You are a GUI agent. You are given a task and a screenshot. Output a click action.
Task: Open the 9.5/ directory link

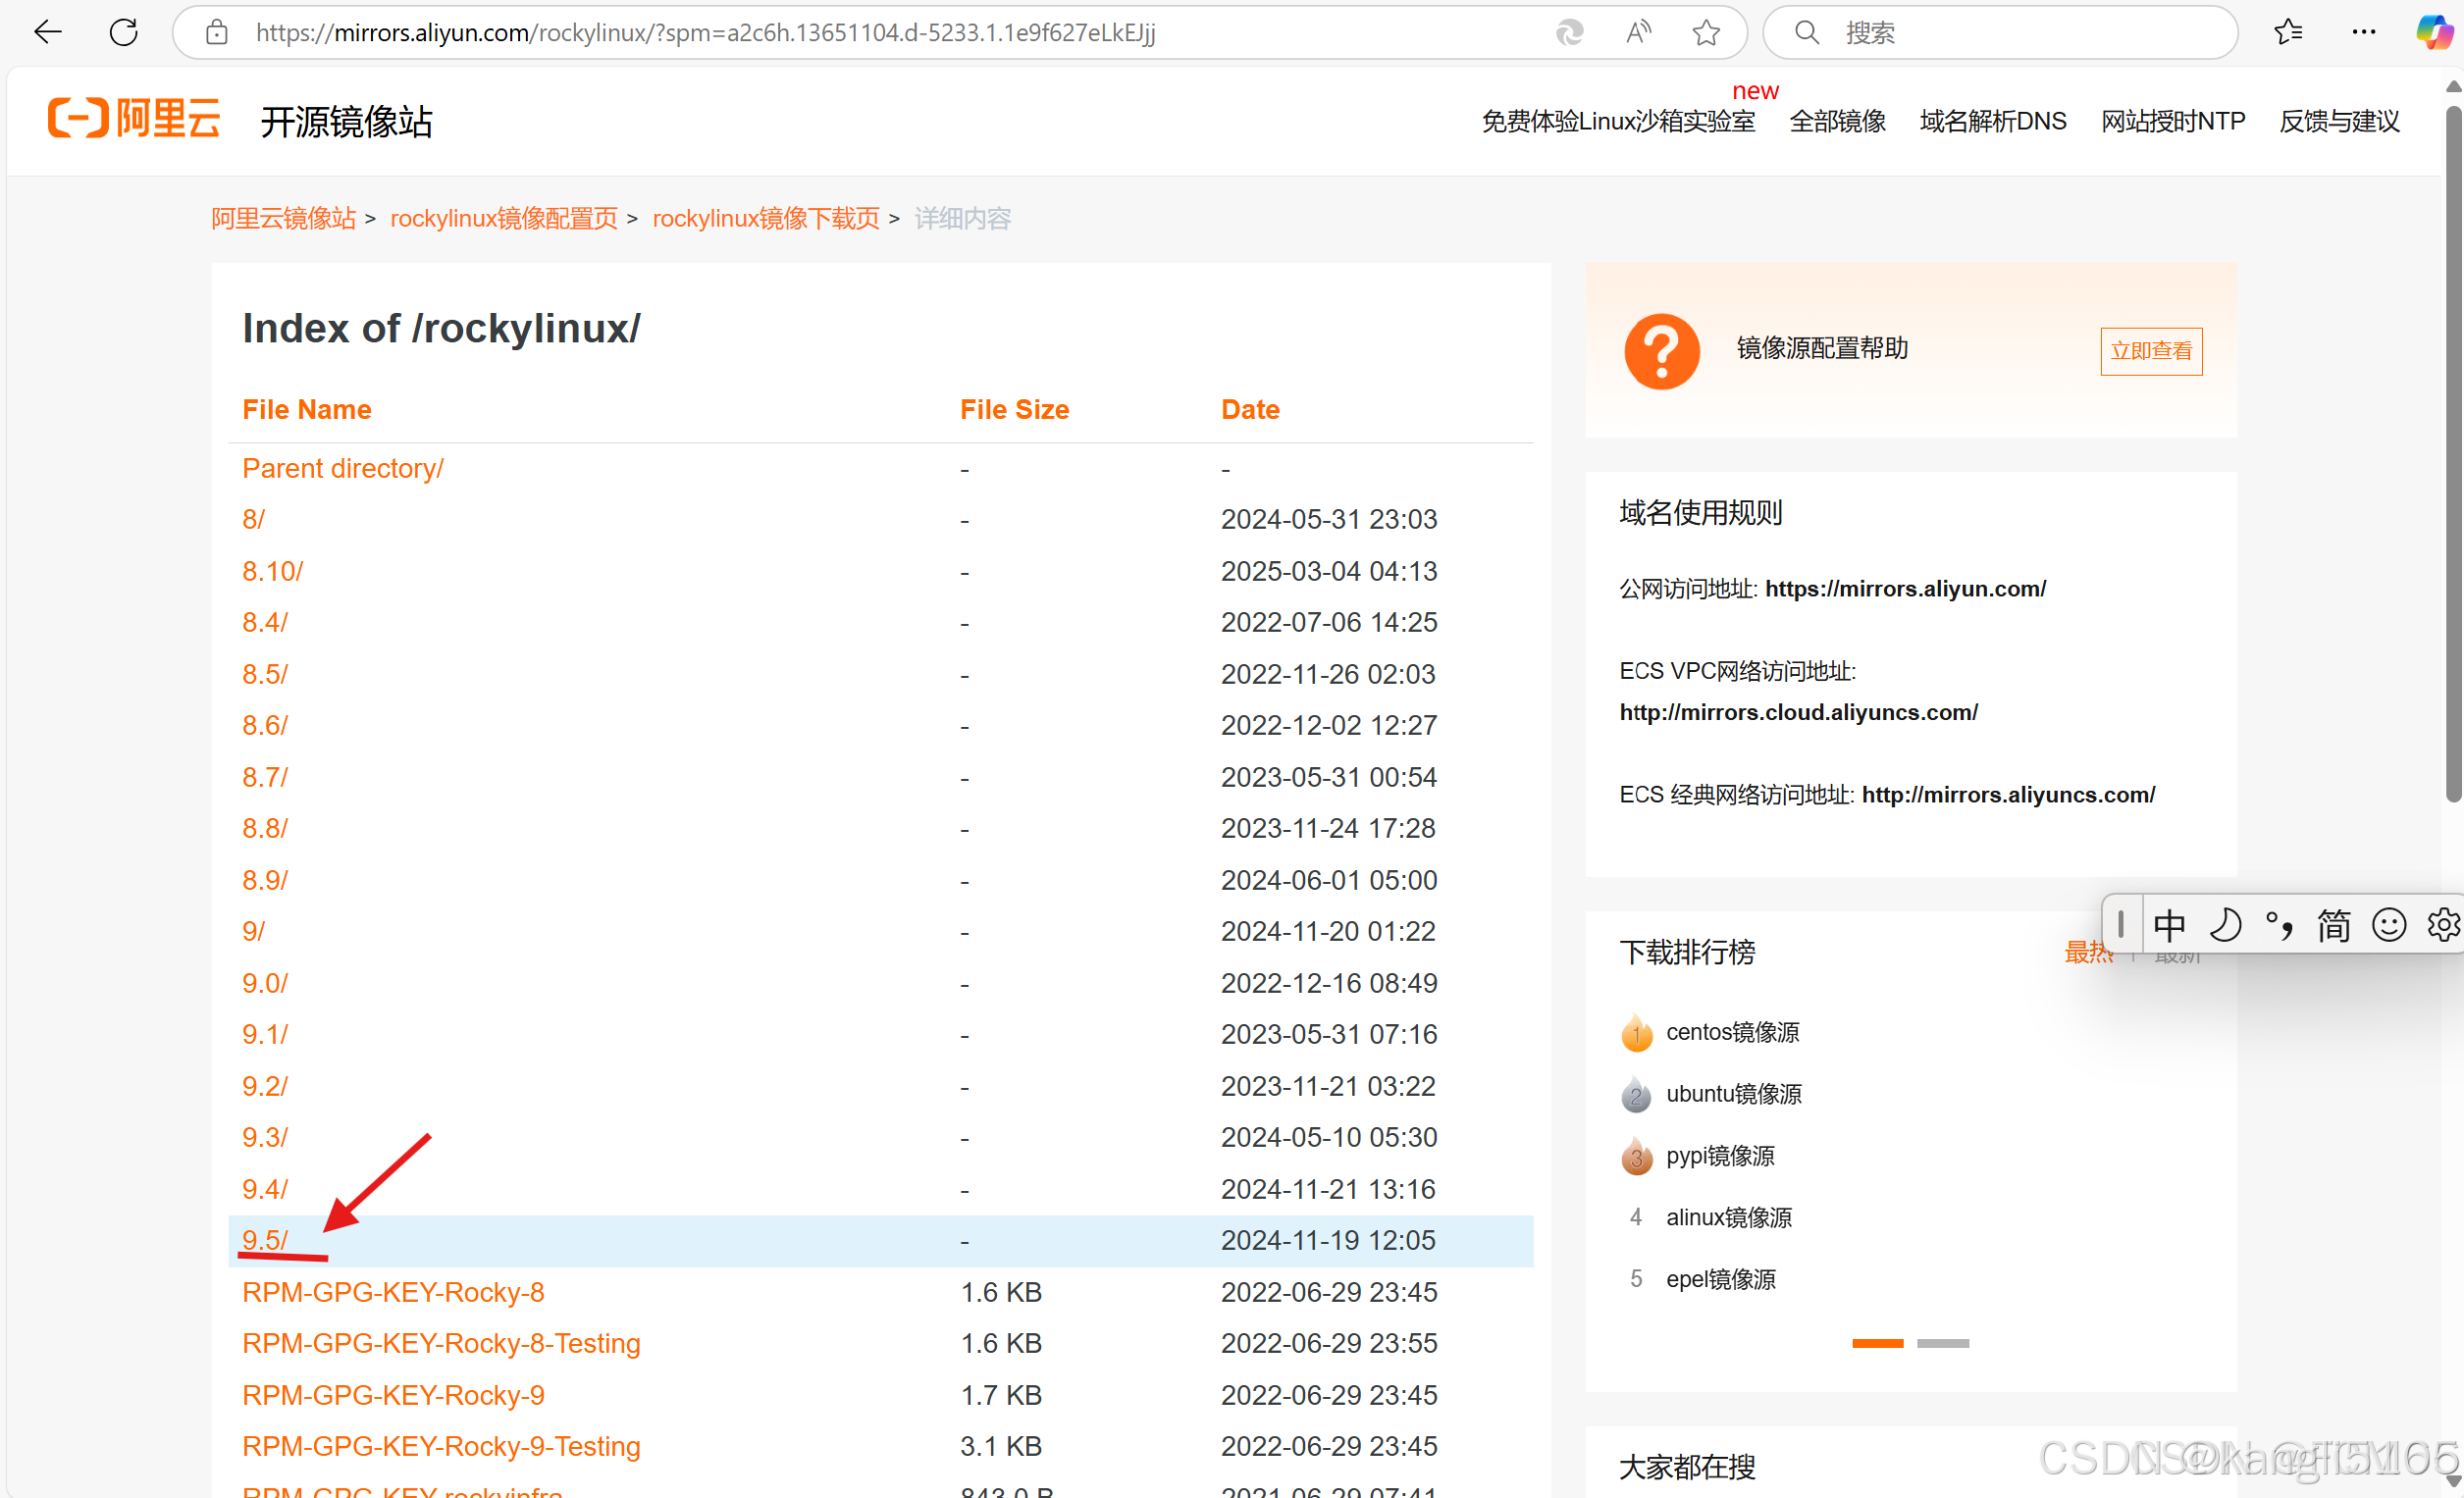click(264, 1240)
